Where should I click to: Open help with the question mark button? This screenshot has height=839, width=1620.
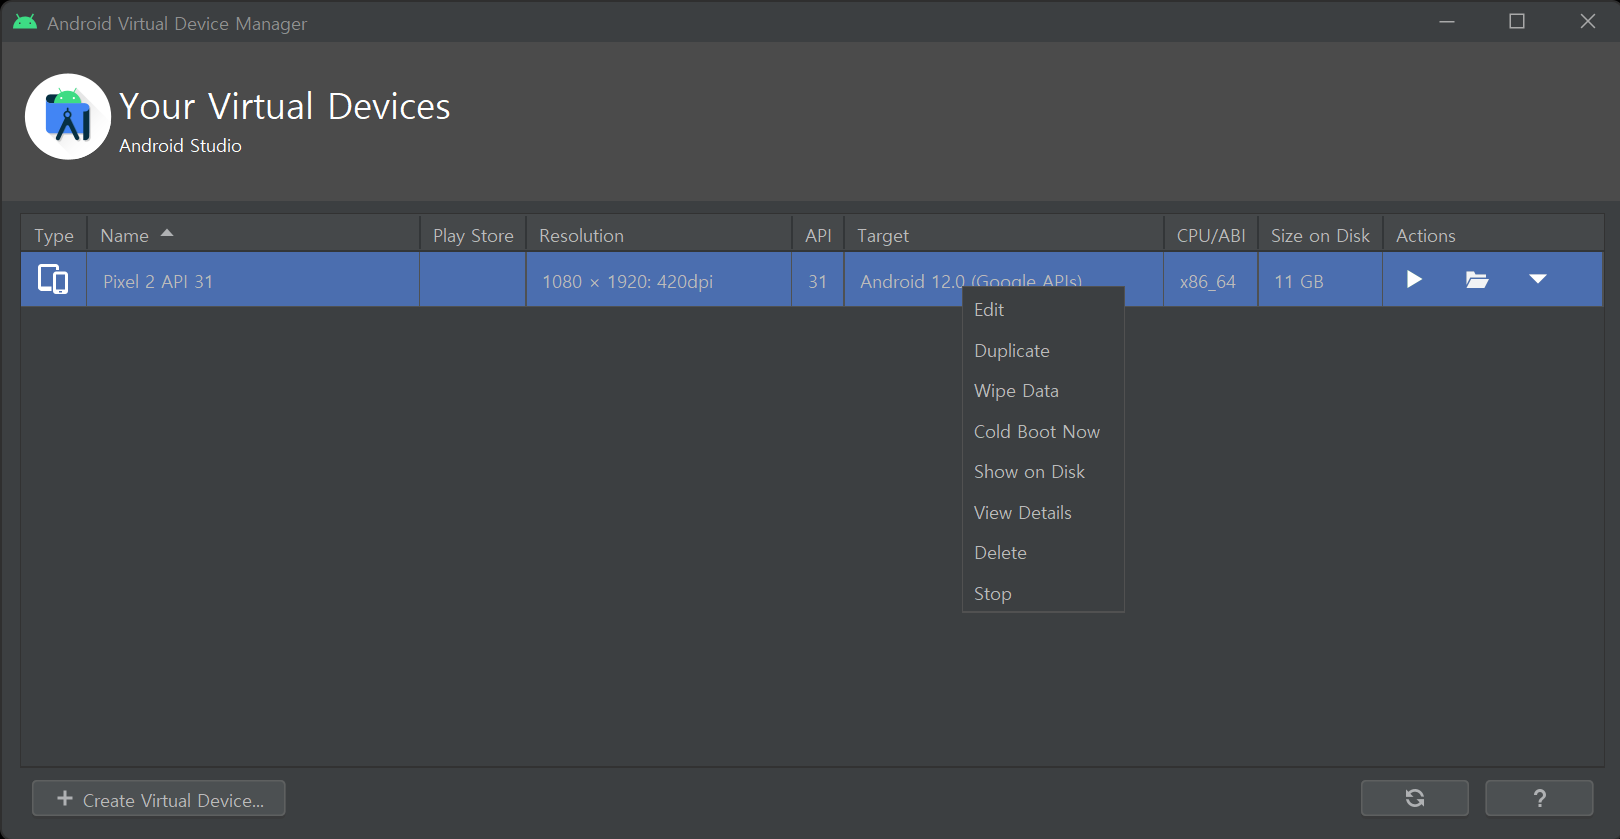coord(1539,798)
